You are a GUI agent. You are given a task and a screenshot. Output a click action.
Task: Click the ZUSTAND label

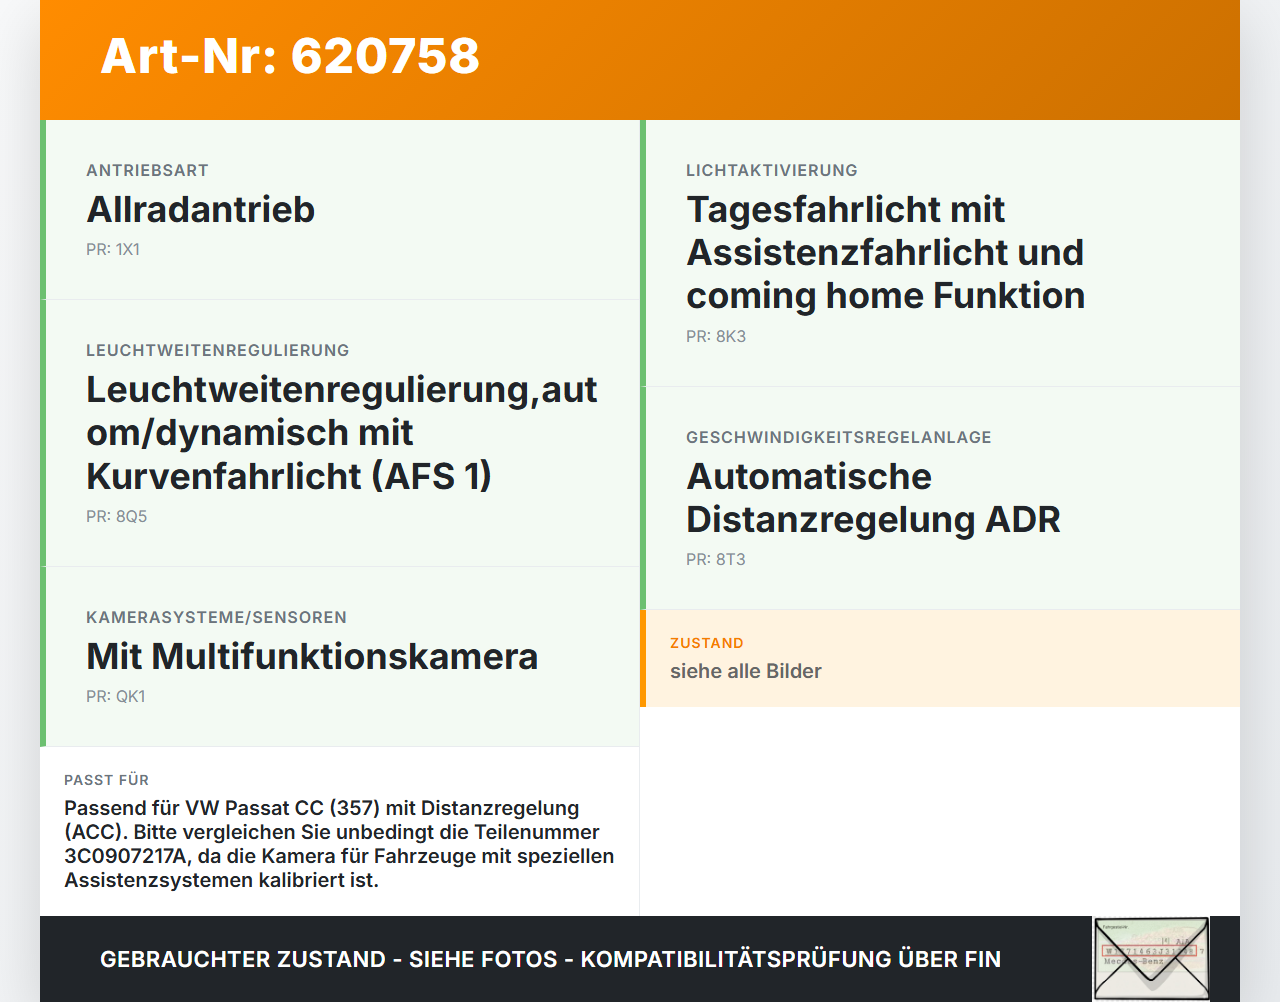[x=707, y=643]
